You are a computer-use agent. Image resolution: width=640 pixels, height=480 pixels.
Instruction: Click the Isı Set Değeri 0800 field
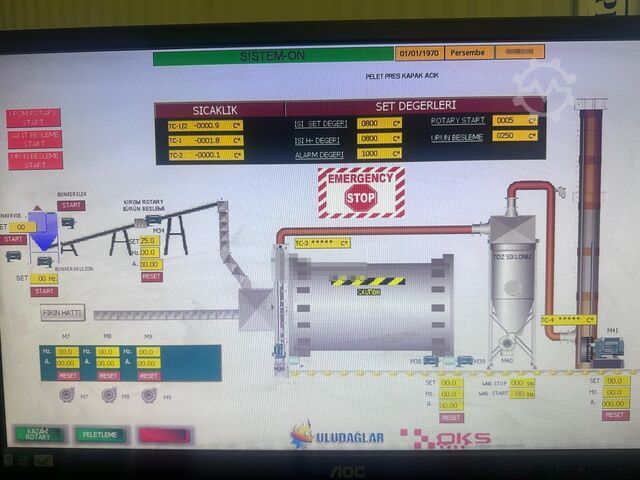click(379, 123)
